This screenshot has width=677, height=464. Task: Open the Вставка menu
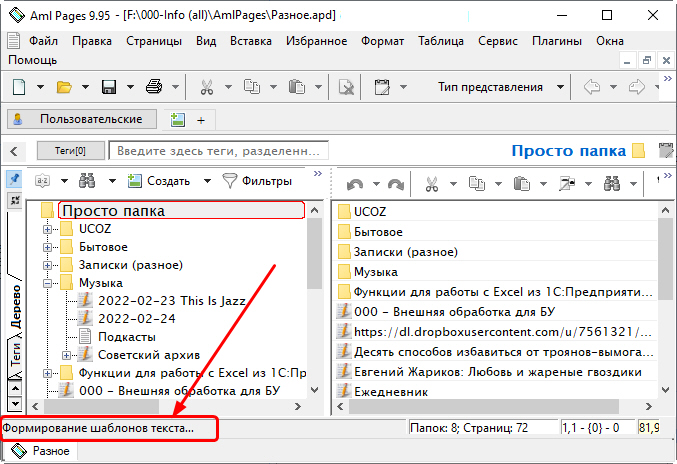251,41
